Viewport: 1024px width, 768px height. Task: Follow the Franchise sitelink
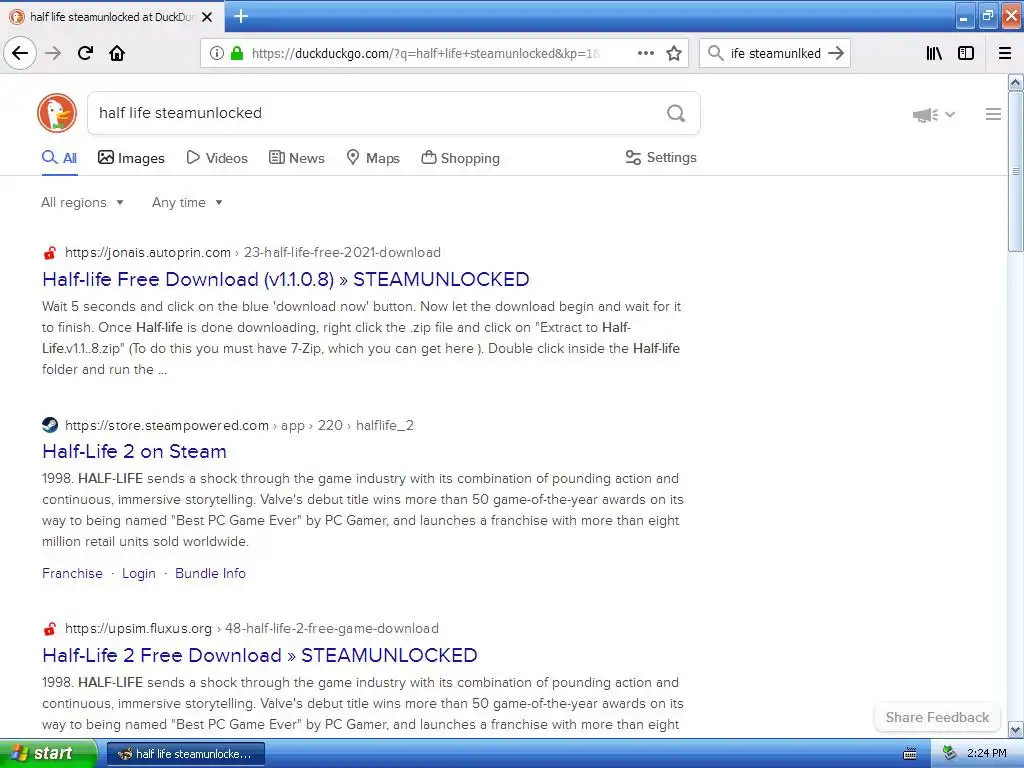click(72, 573)
